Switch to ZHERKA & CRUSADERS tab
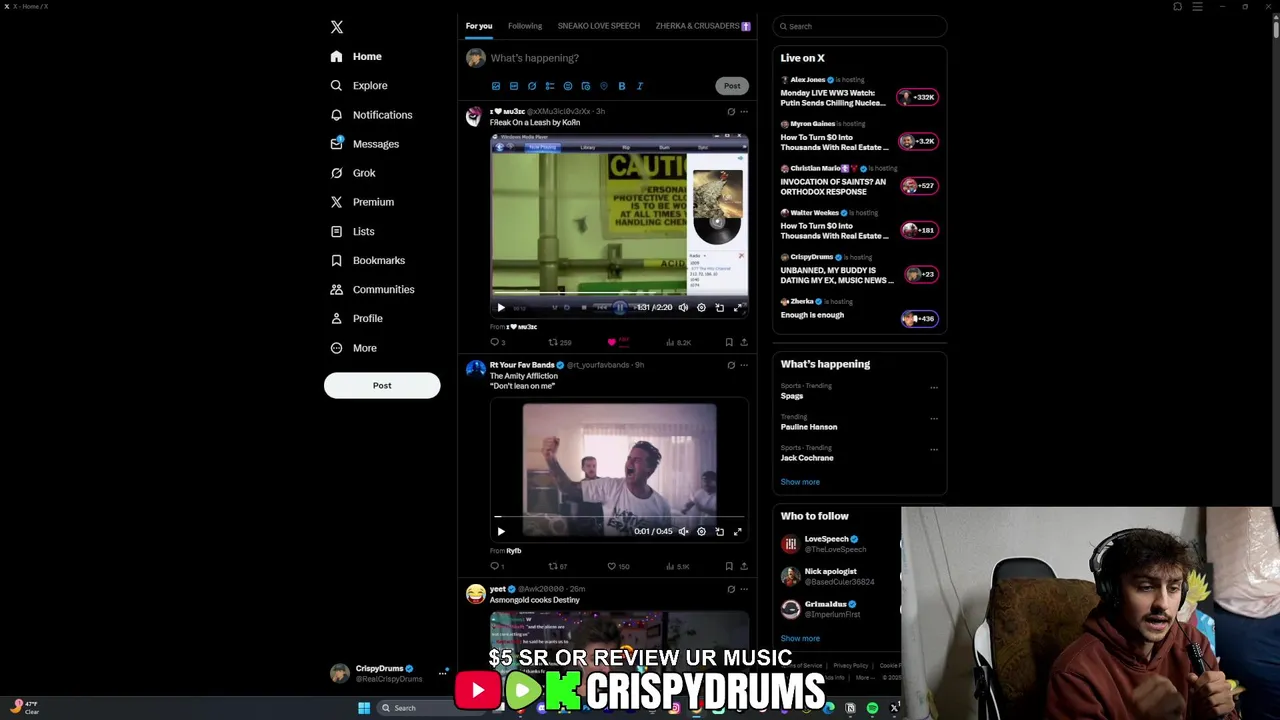The width and height of the screenshot is (1280, 720). (703, 26)
